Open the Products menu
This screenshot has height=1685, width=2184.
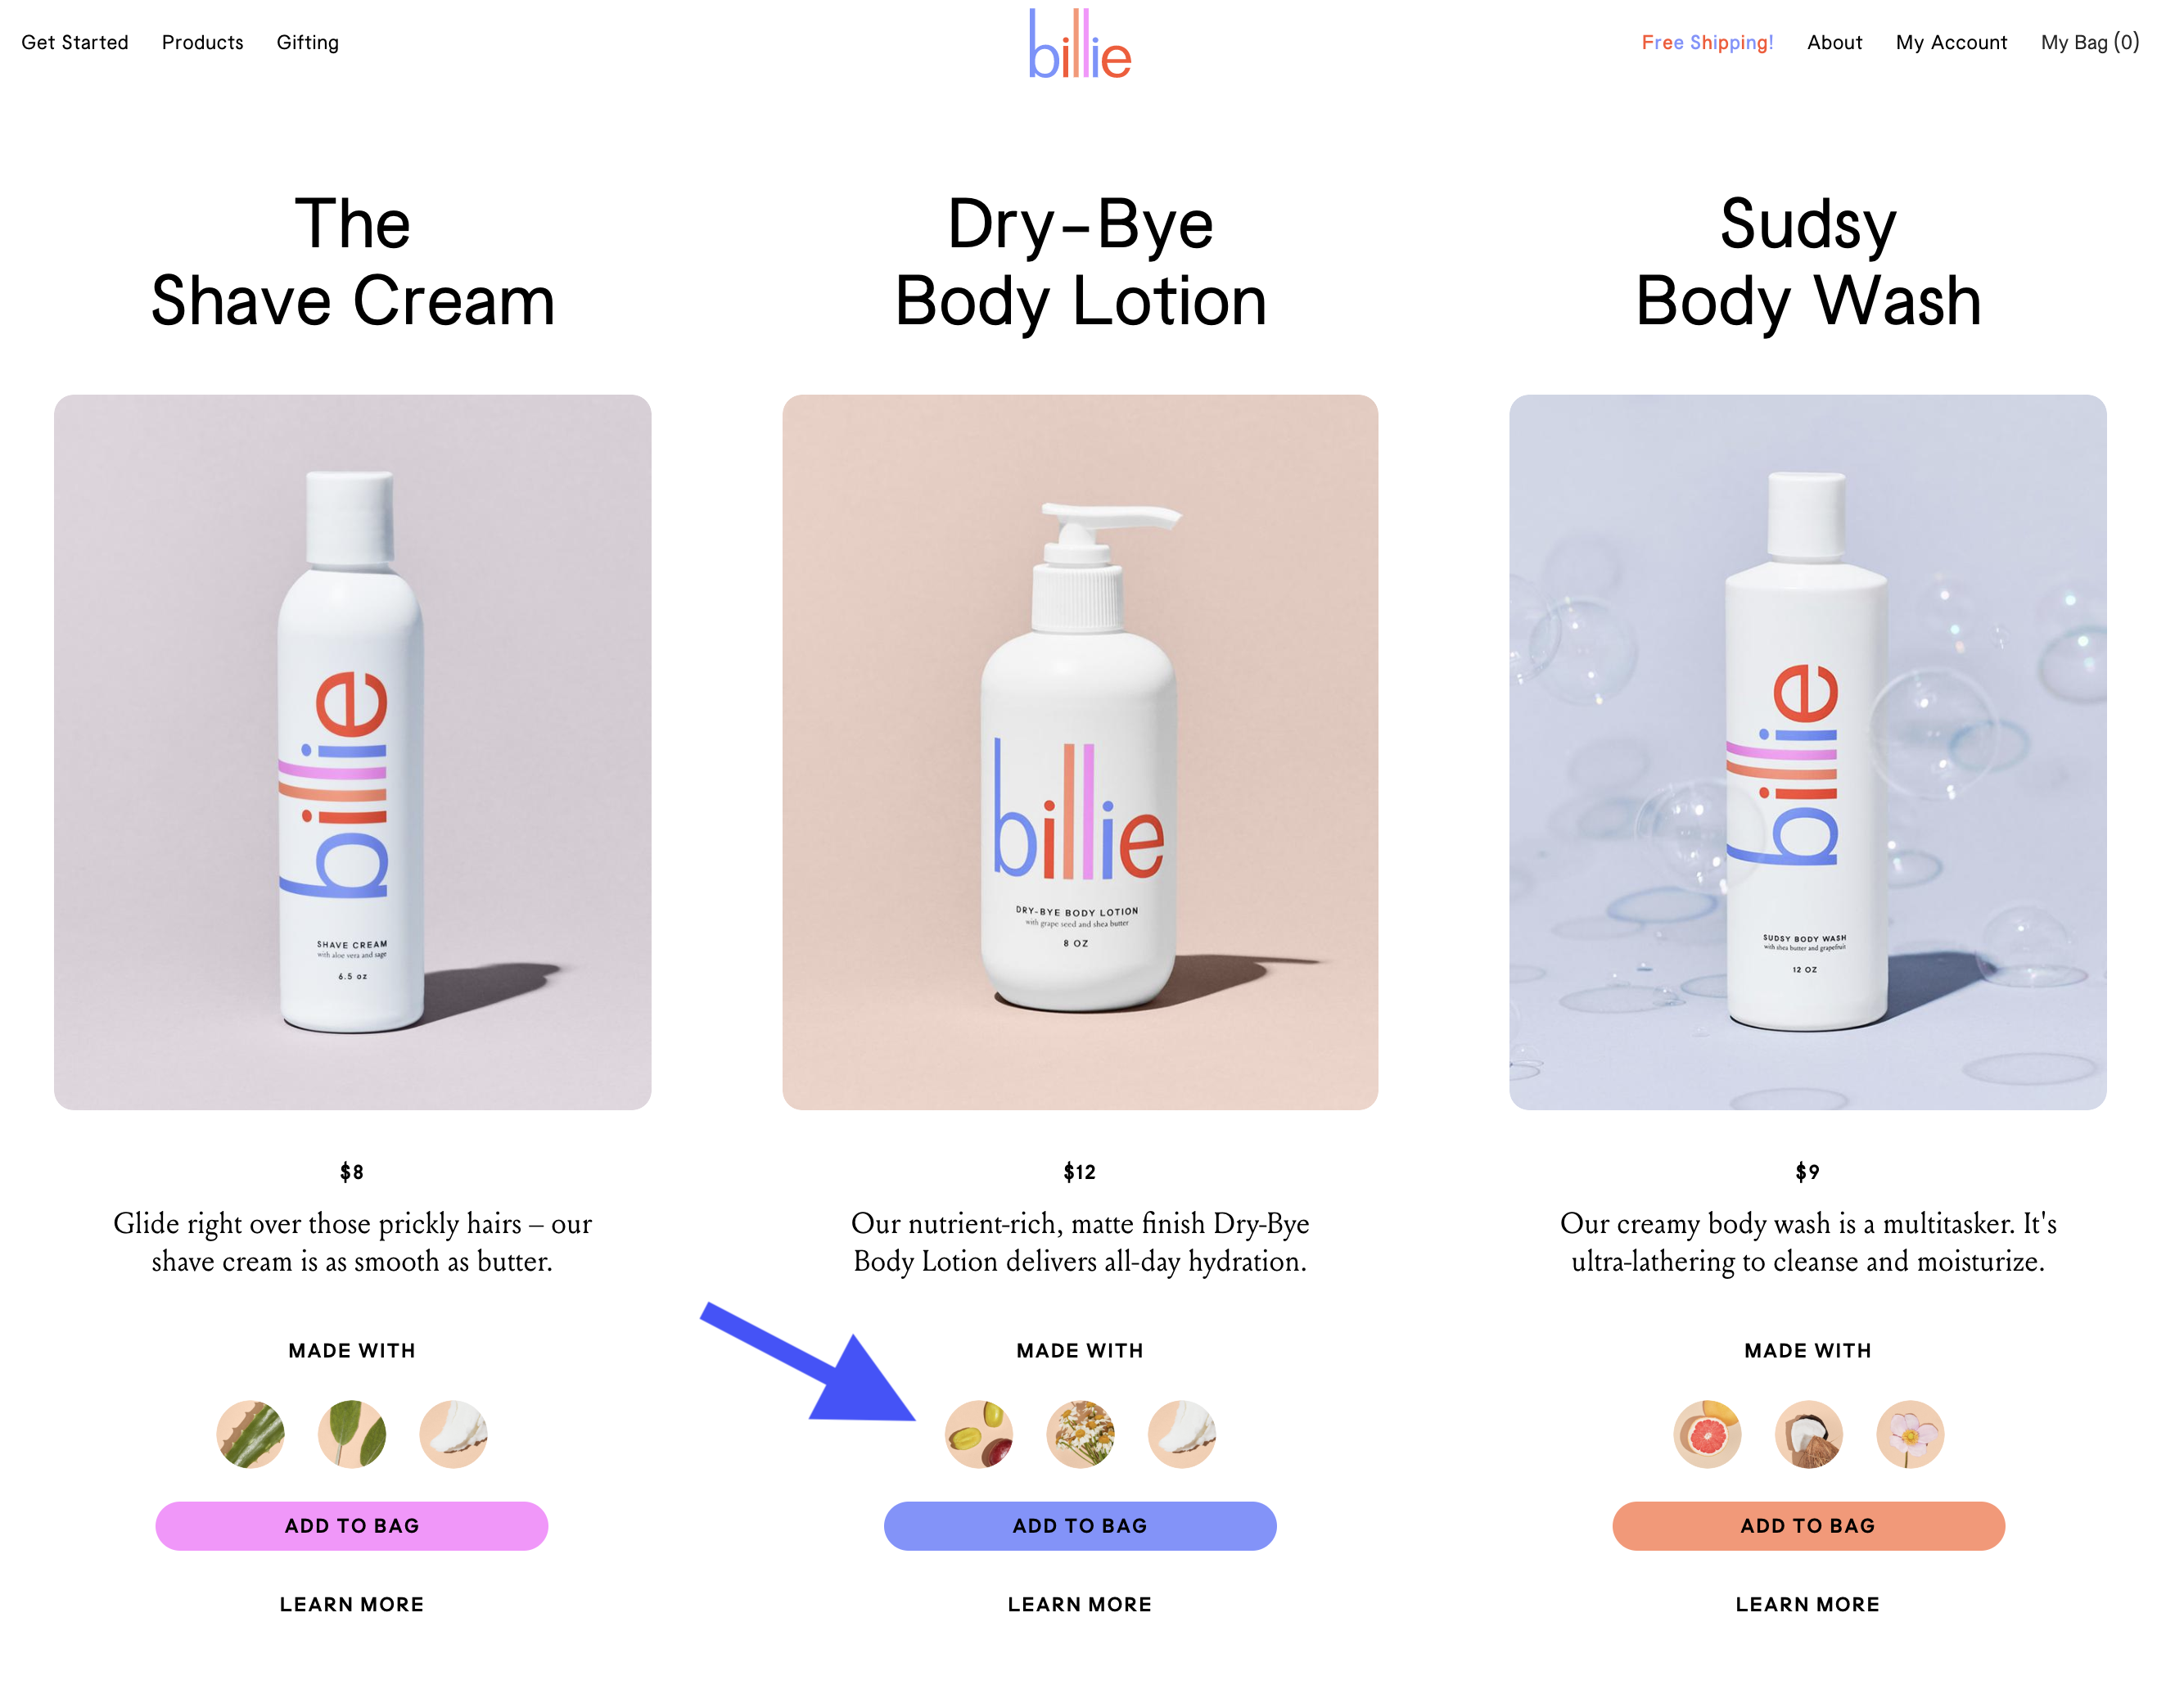pos(203,42)
